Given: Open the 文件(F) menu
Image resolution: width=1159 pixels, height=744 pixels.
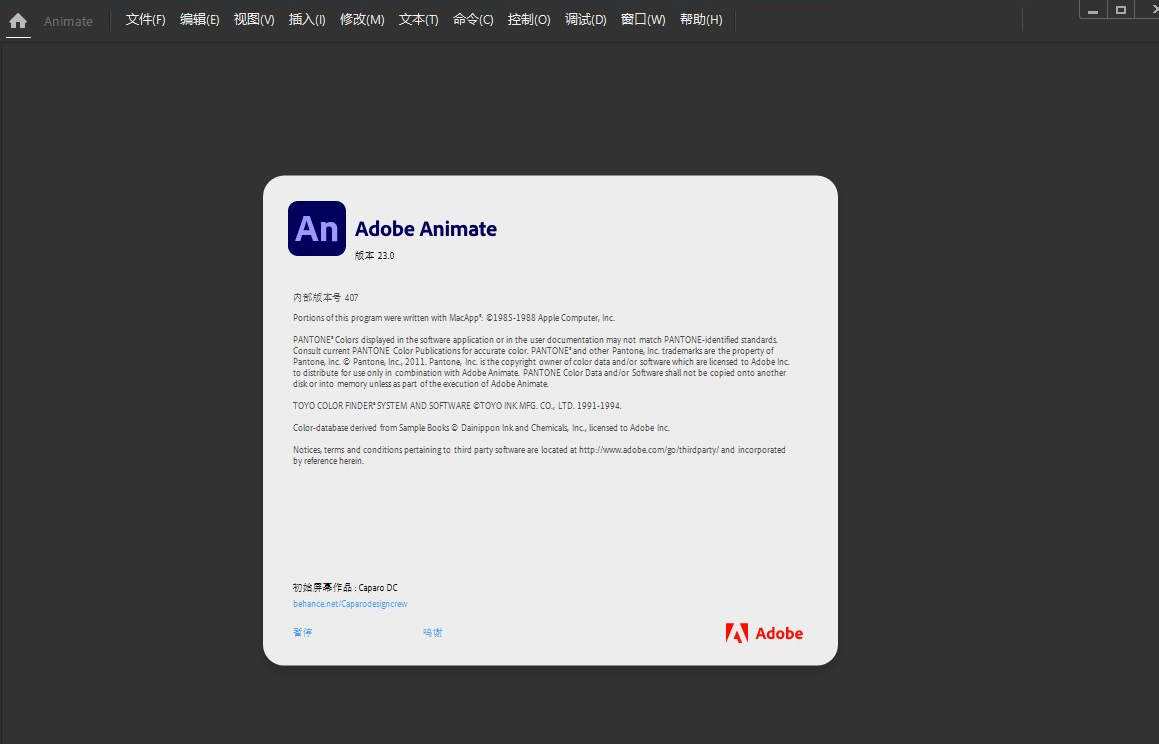Looking at the screenshot, I should (x=146, y=20).
